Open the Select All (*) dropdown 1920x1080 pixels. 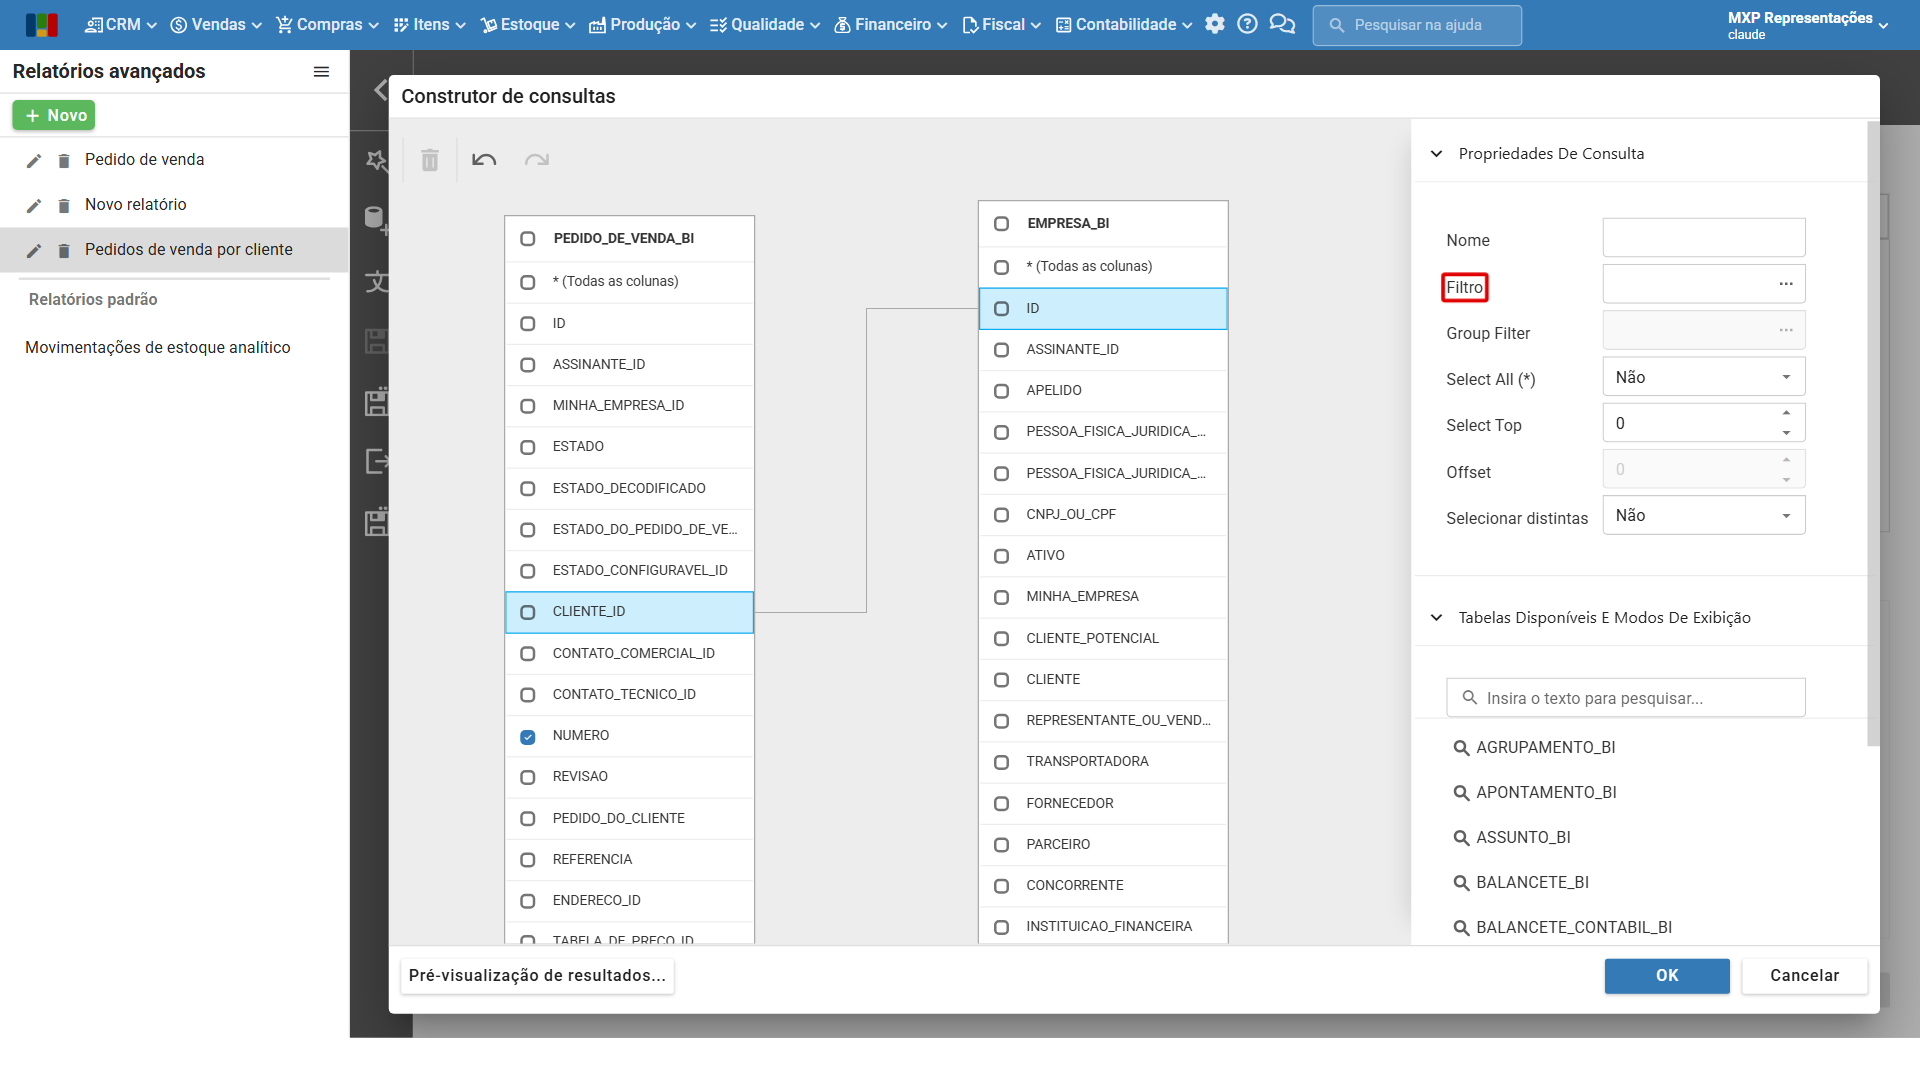tap(1704, 377)
